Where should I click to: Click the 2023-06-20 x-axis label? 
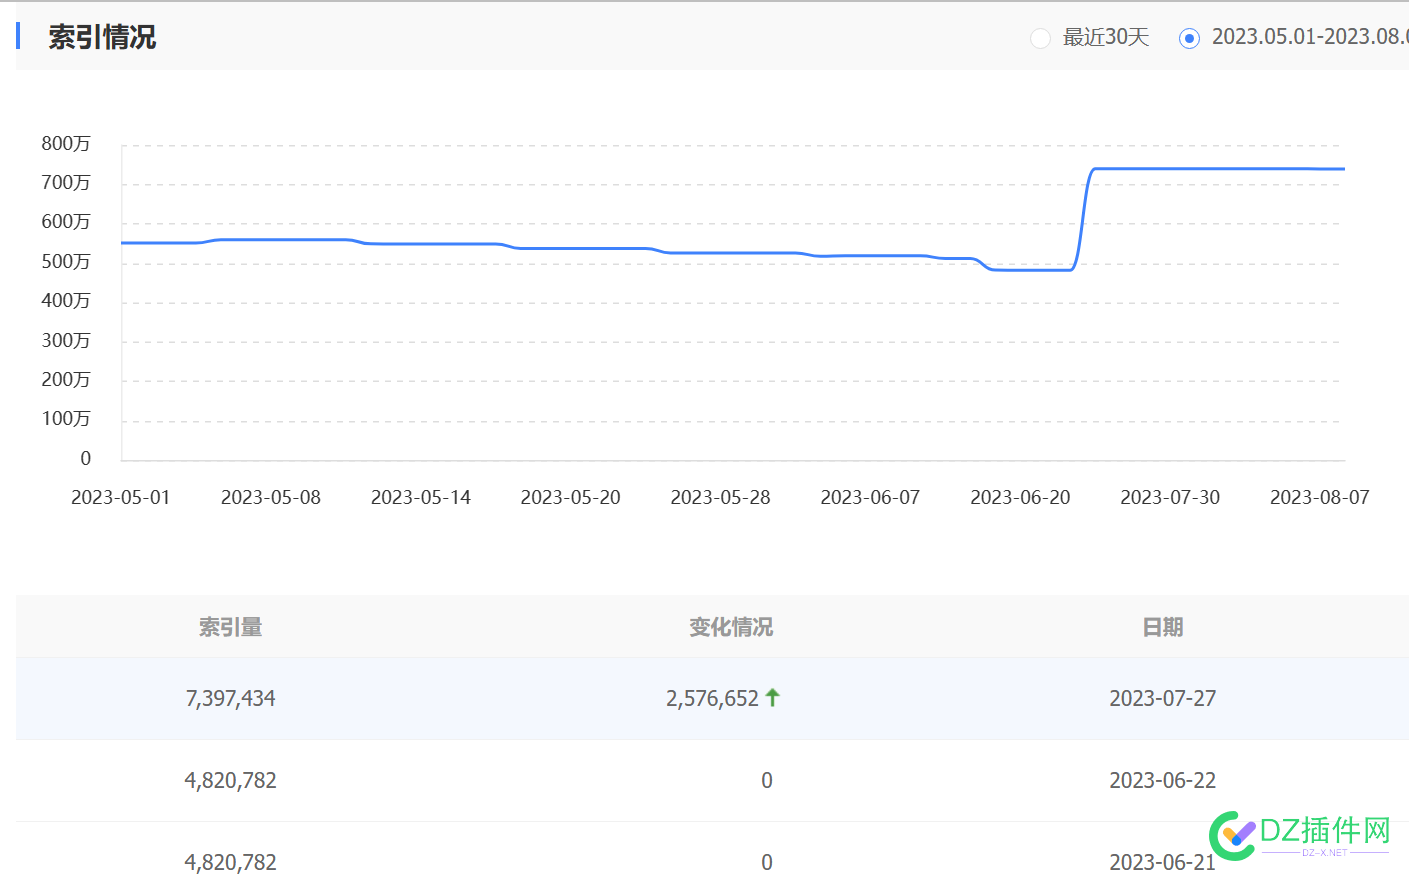click(x=1020, y=497)
